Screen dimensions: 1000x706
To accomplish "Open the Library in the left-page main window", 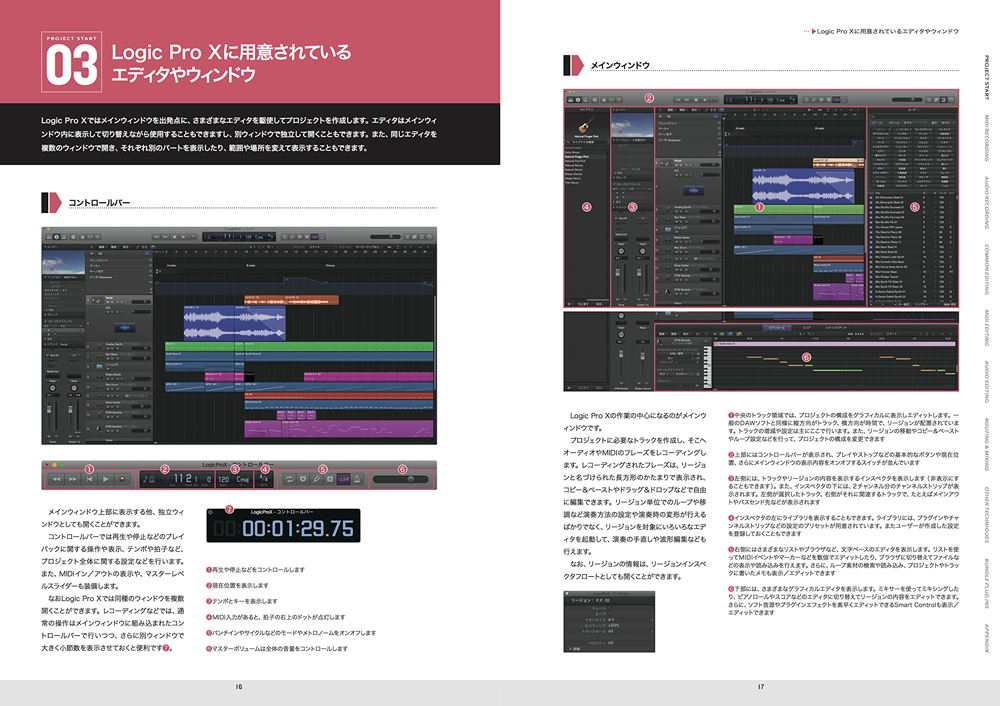I will click(x=49, y=237).
